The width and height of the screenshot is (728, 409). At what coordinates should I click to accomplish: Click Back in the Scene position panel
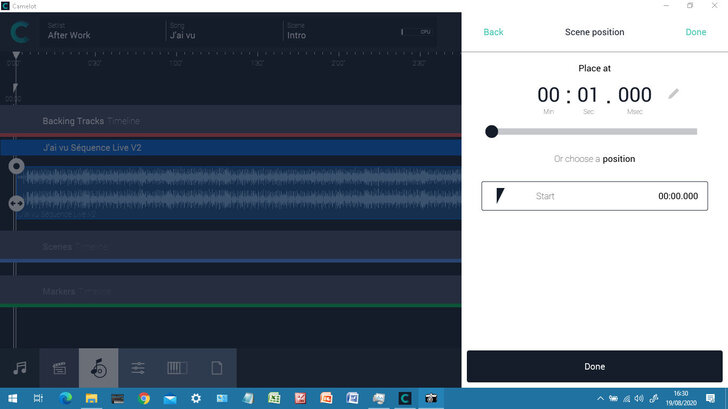[493, 32]
